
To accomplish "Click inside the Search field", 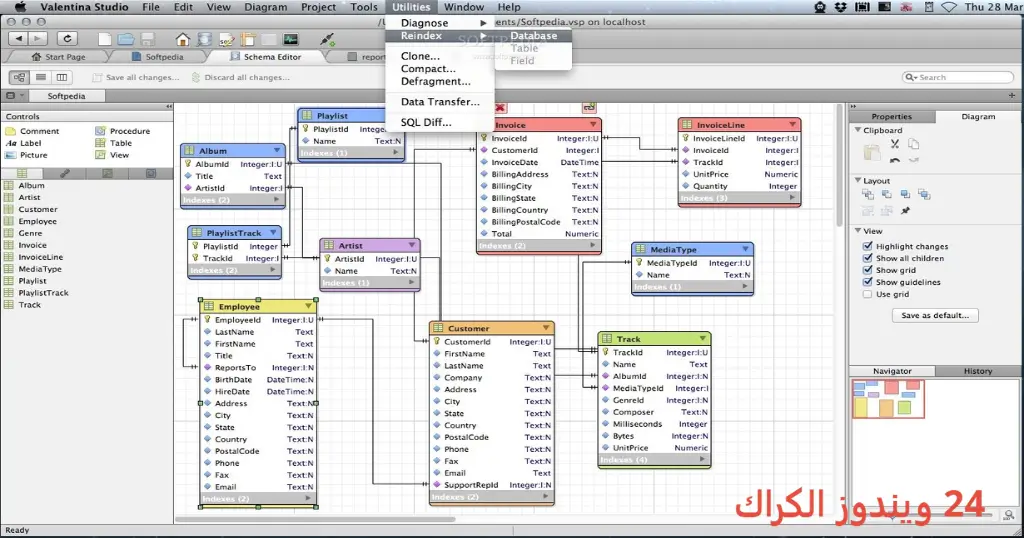I will coord(957,77).
